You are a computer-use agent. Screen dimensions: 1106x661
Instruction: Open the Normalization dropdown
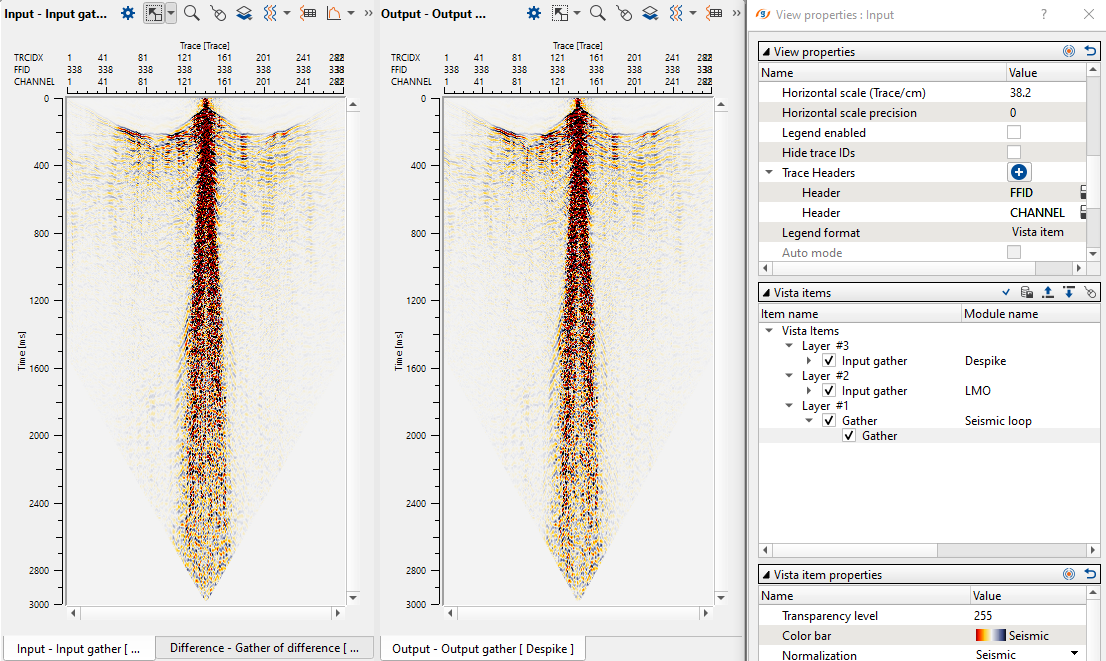point(1075,655)
